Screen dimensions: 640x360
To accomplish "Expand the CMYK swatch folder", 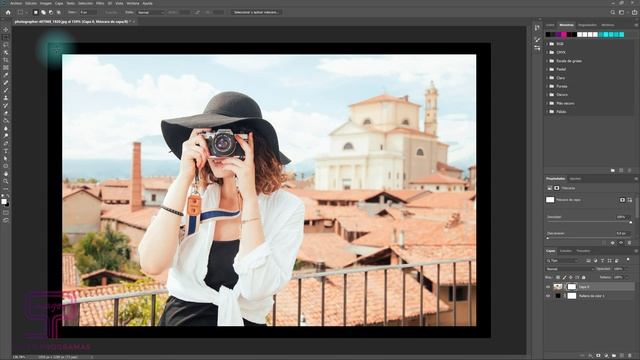I will point(547,52).
